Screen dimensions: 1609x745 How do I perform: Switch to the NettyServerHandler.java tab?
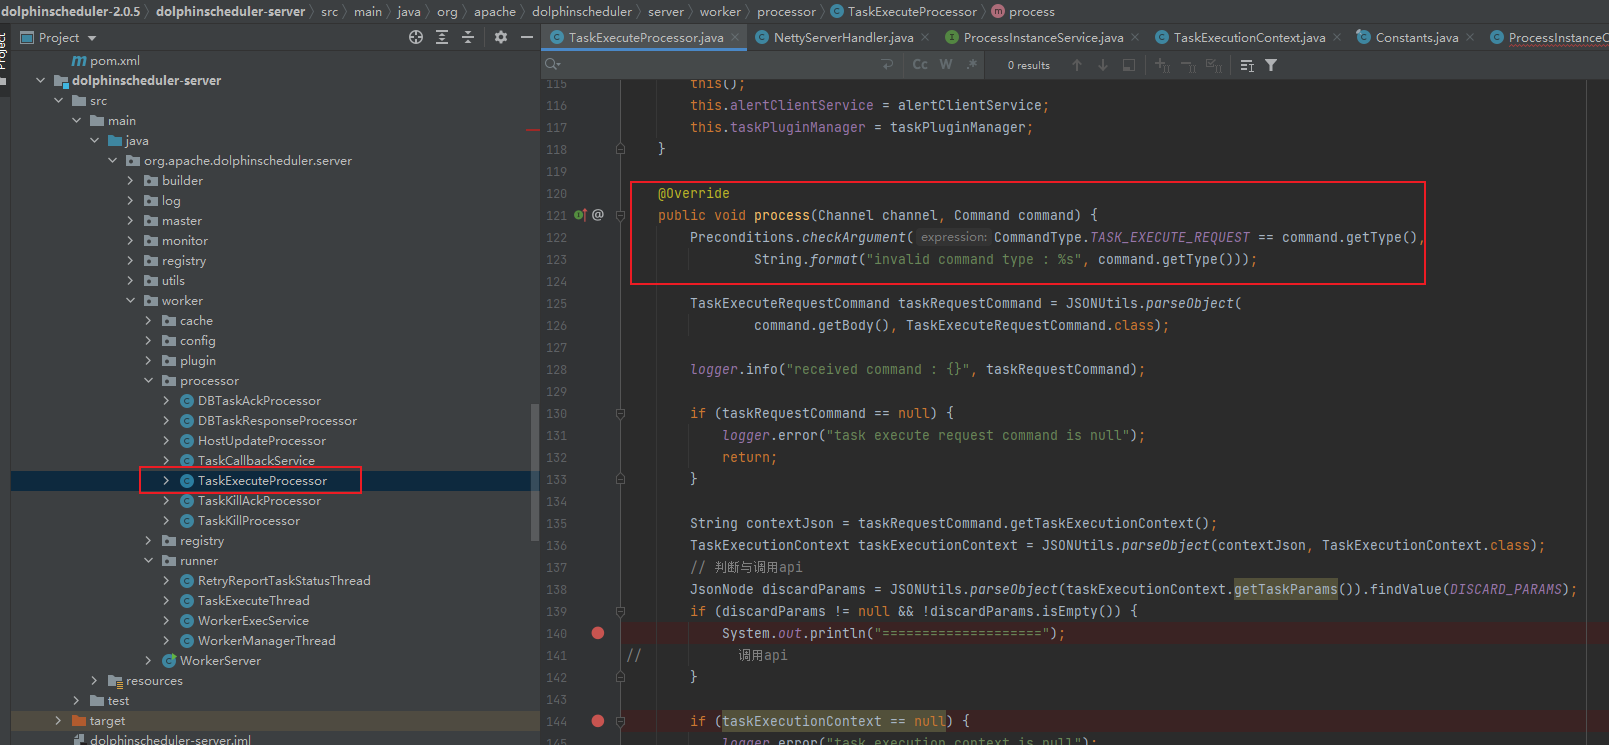click(x=843, y=38)
